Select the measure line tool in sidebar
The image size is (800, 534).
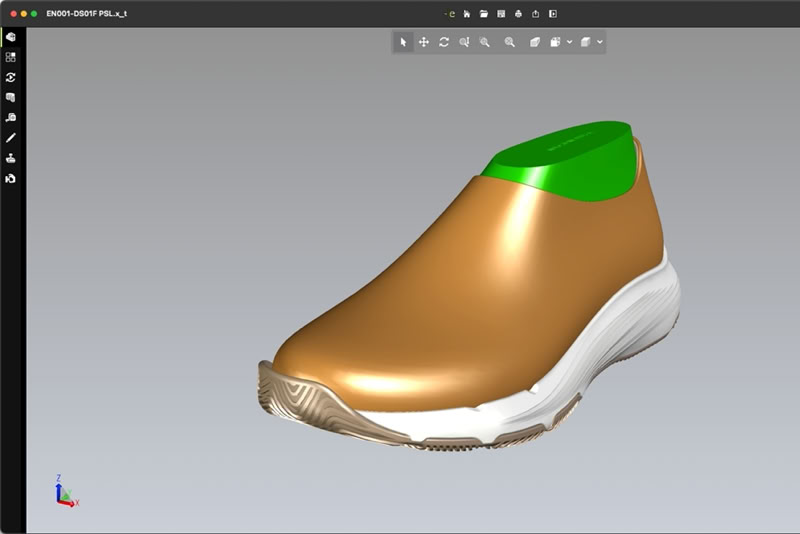11,138
